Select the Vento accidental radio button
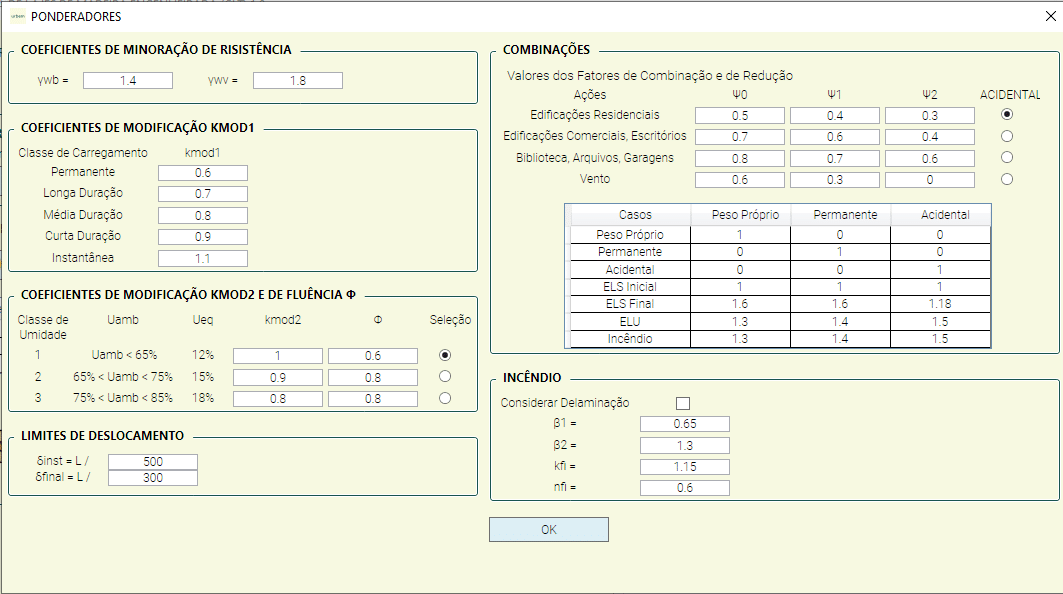 click(1007, 179)
